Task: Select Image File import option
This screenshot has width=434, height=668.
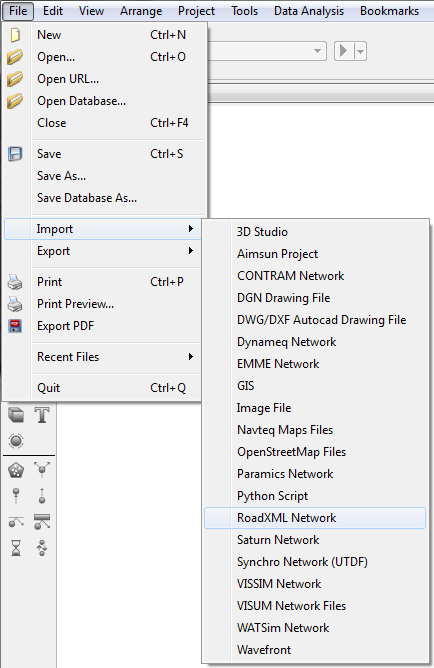Action: (315, 408)
